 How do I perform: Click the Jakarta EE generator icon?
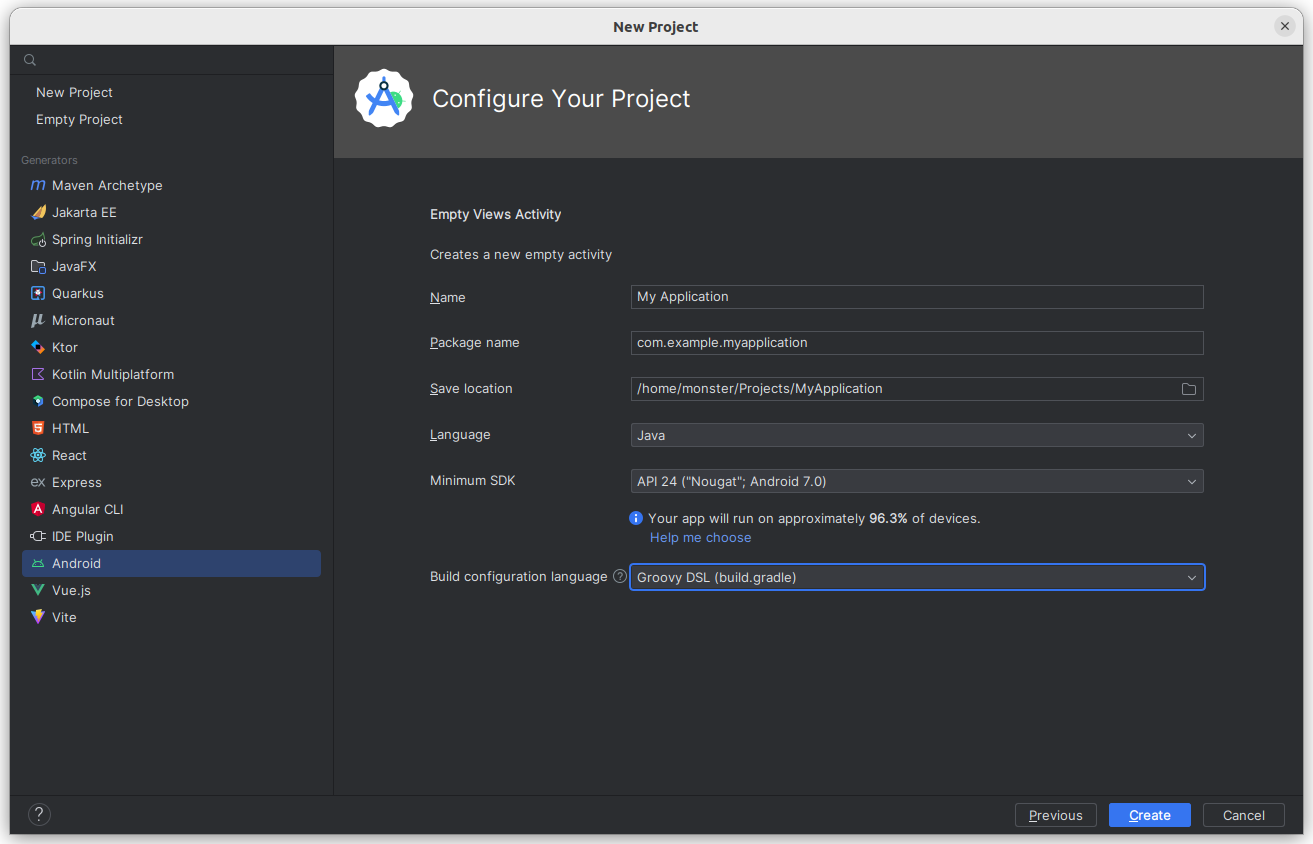tap(38, 212)
